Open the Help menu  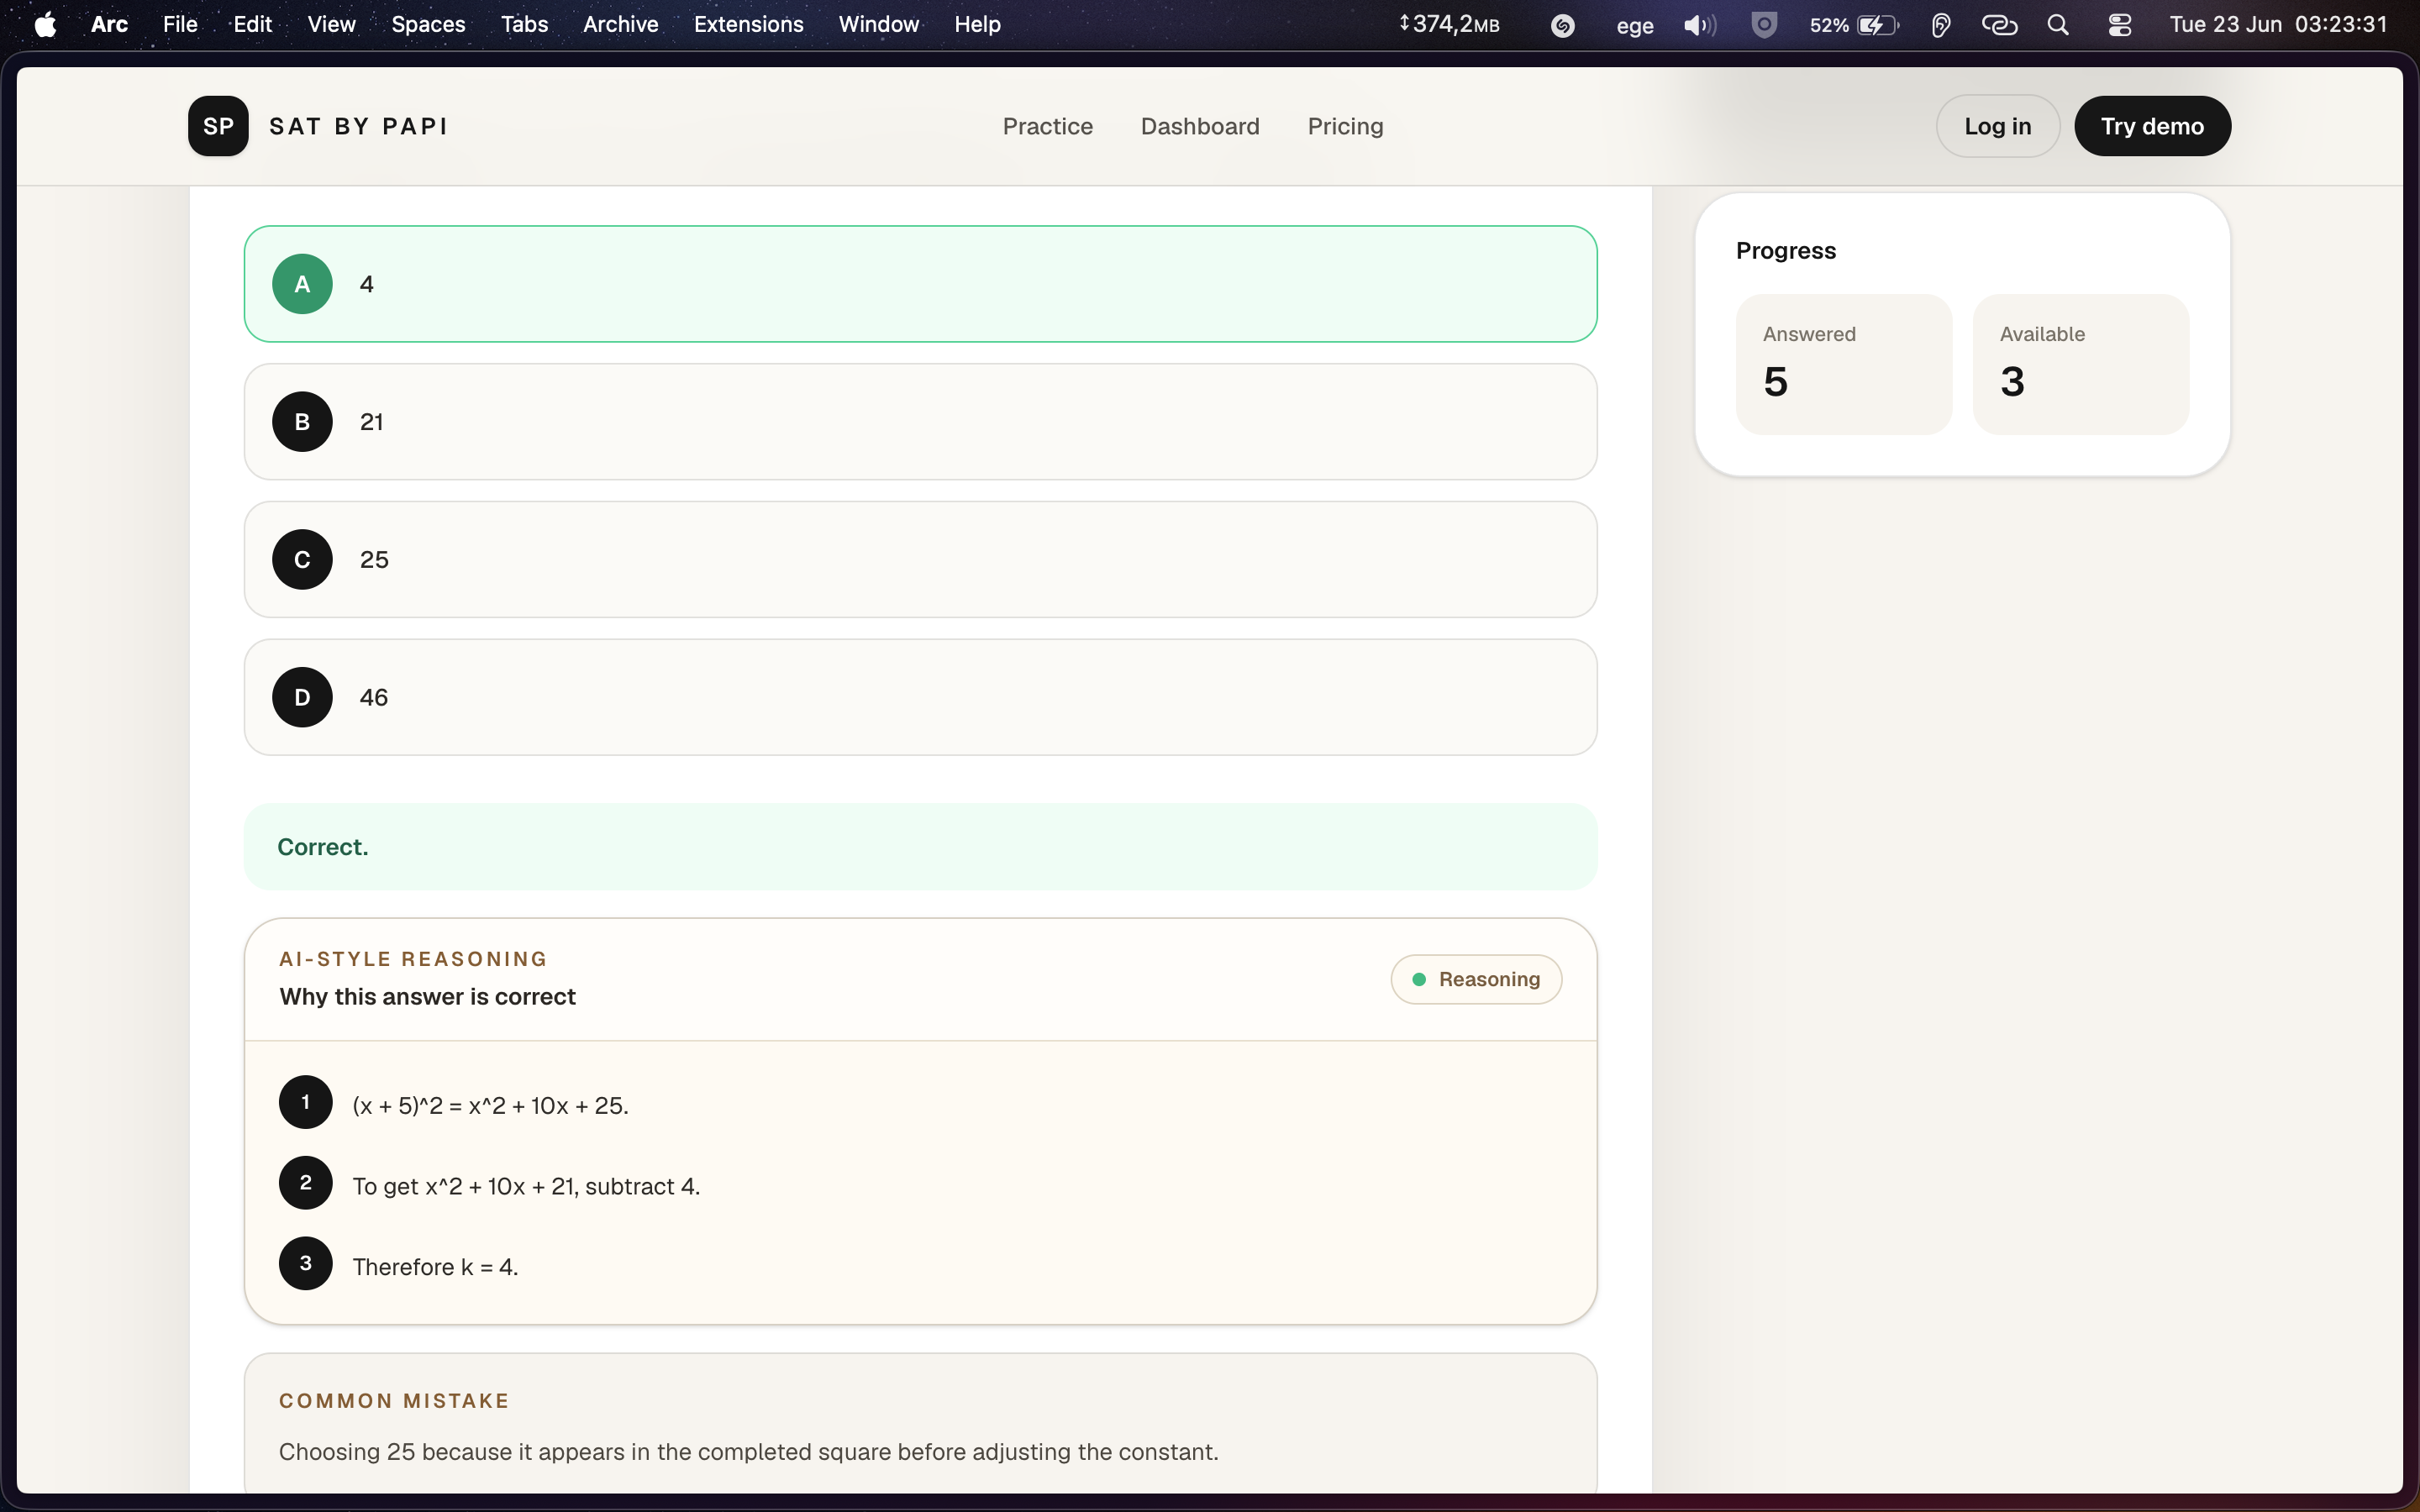[x=977, y=25]
